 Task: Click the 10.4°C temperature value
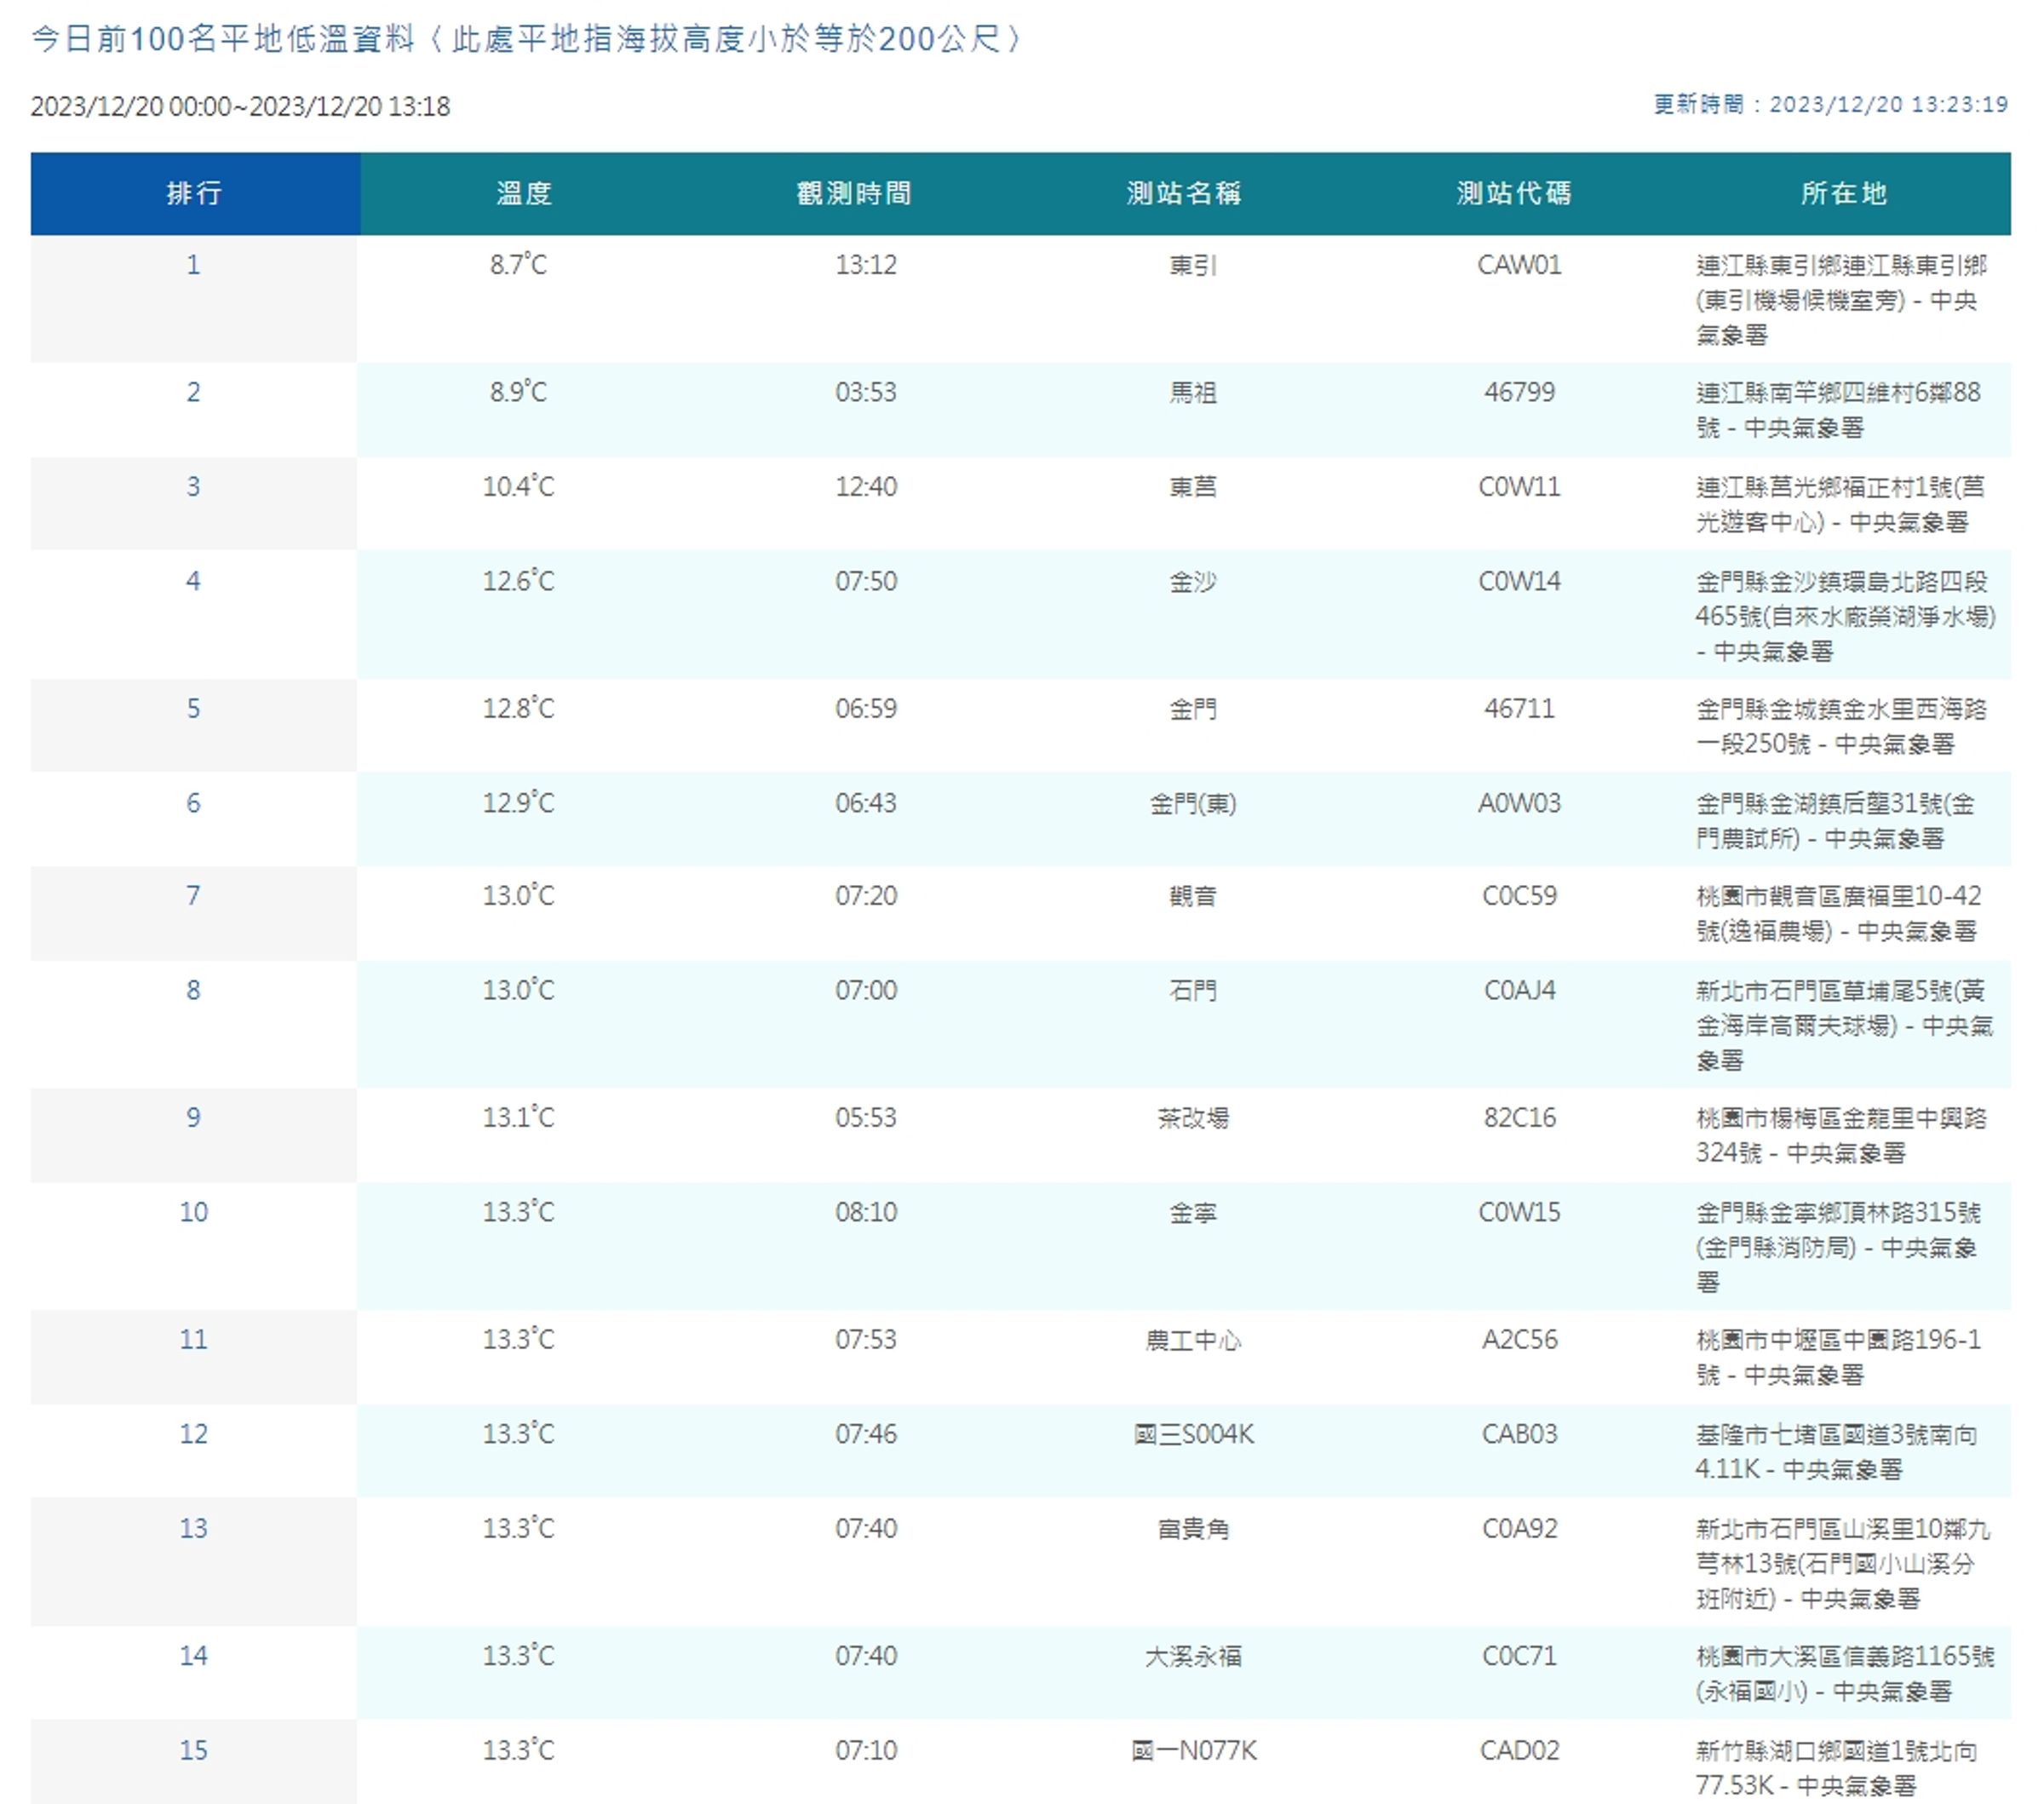(x=518, y=487)
